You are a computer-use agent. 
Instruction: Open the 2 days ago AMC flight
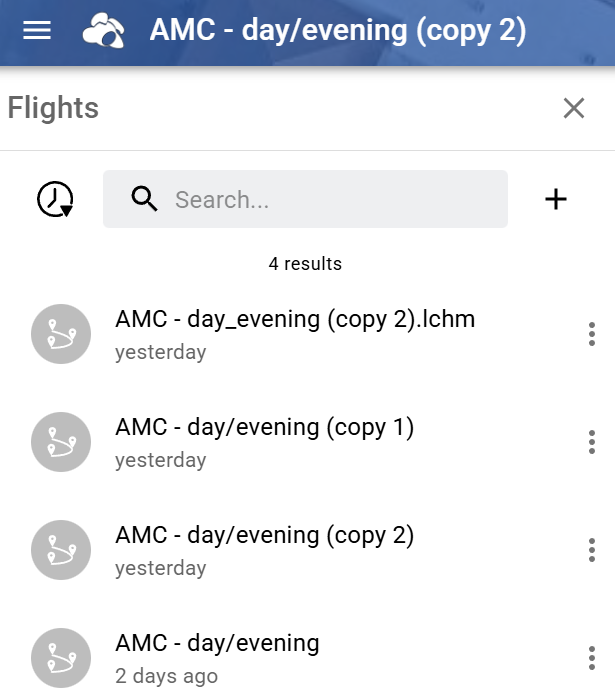click(x=218, y=644)
